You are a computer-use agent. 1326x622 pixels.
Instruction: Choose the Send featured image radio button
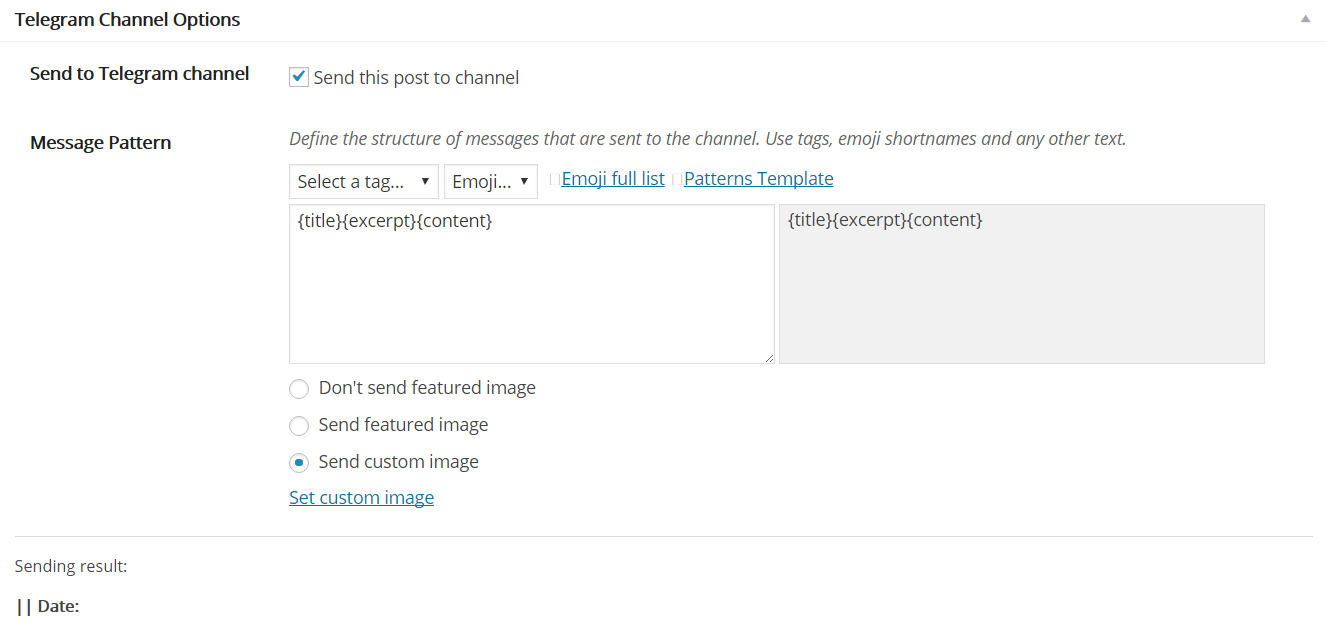coord(298,426)
